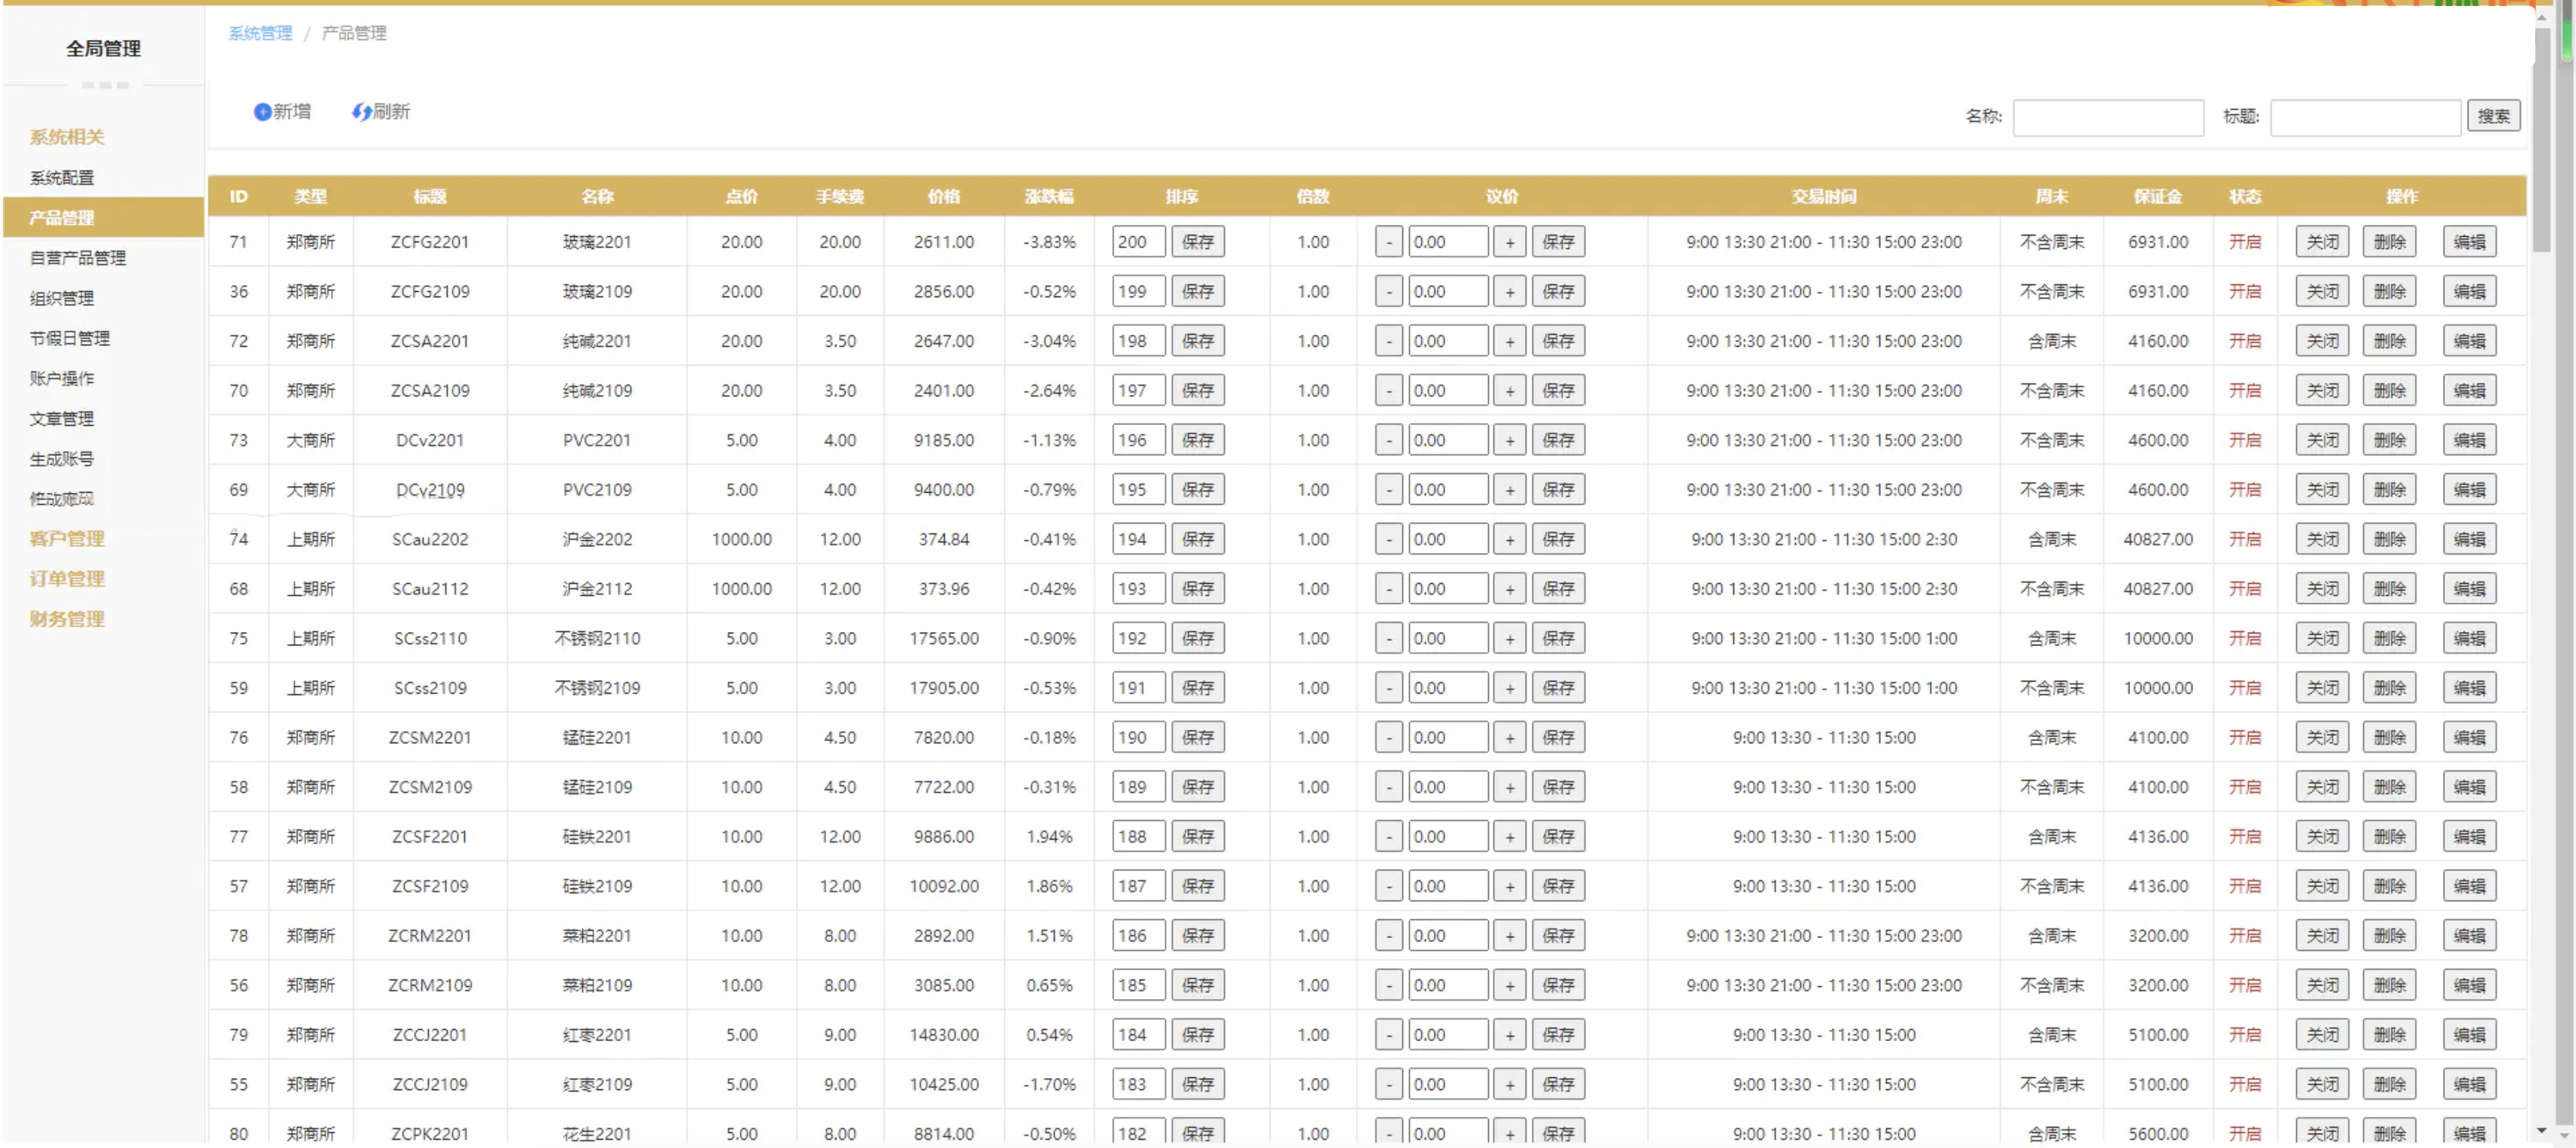Click minus stepper in PVC2201 row
The image size is (2576, 1148).
coord(1388,440)
